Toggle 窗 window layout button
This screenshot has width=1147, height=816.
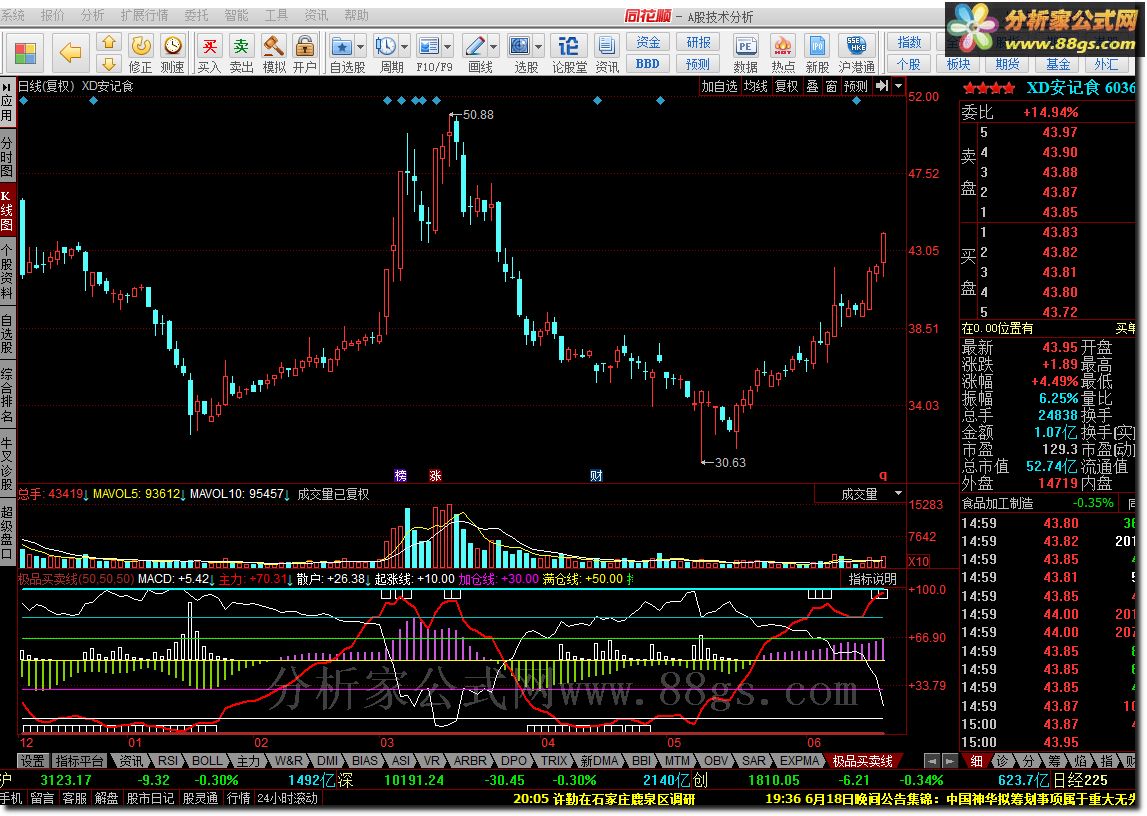point(831,86)
